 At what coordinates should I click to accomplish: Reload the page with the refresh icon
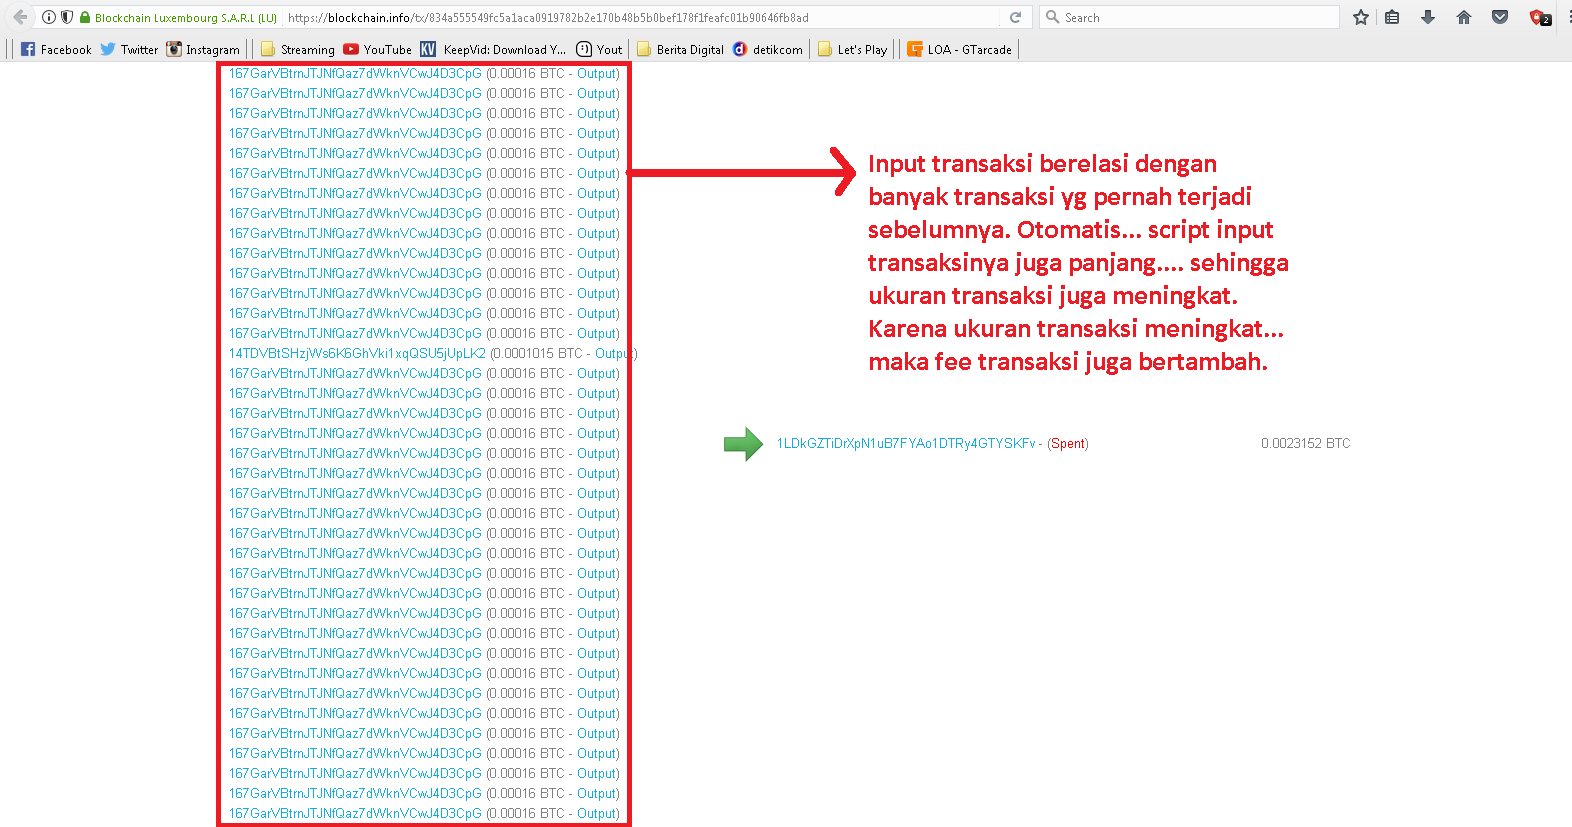[1015, 17]
